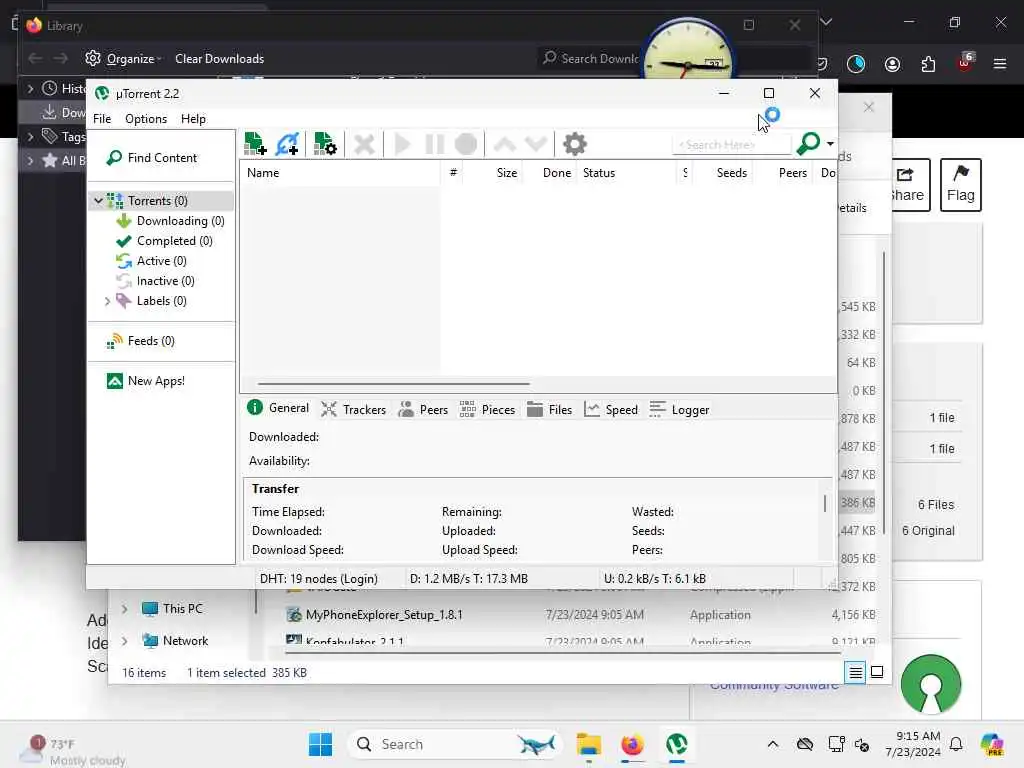Screen dimensions: 1024x768
Task: Switch to the Logger tab
Action: [x=679, y=409]
